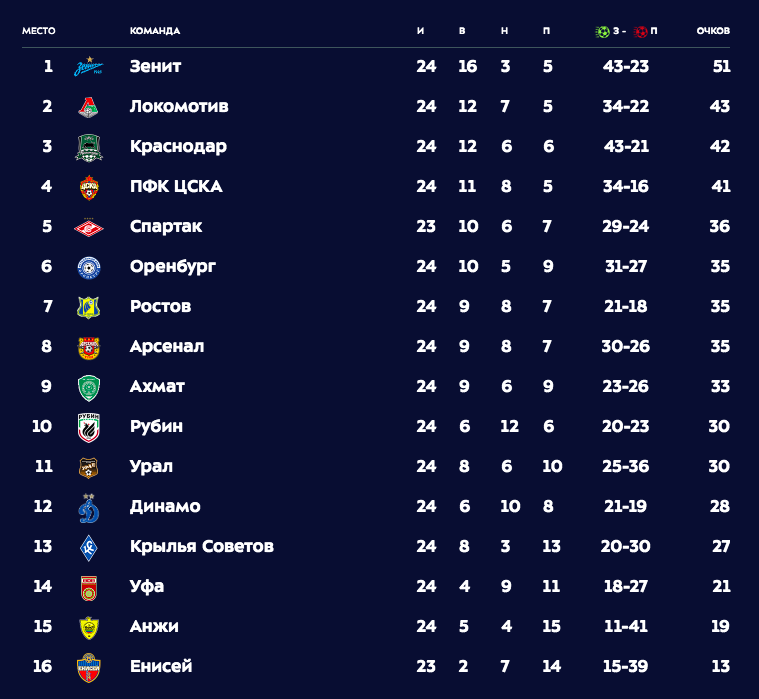Click the ПФК ЦСКА club emblem

click(x=89, y=187)
